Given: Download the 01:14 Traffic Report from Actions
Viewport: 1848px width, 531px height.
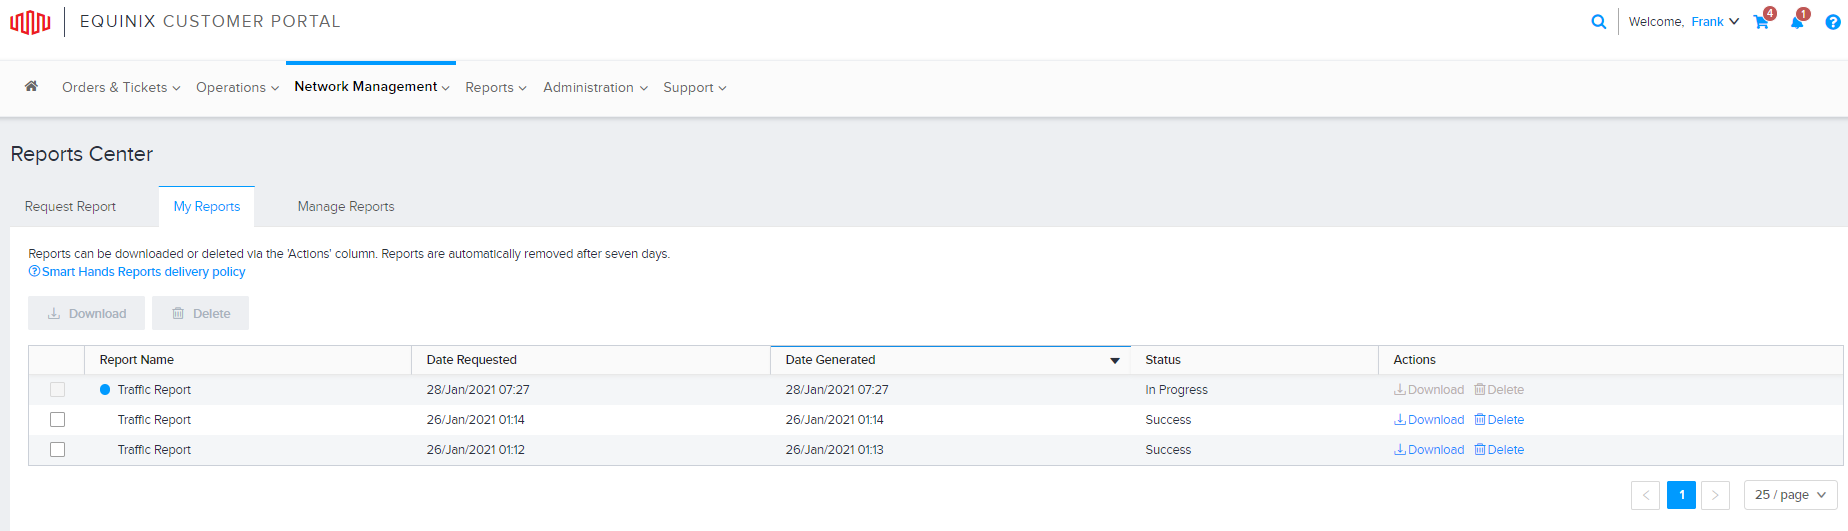Looking at the screenshot, I should pyautogui.click(x=1429, y=420).
